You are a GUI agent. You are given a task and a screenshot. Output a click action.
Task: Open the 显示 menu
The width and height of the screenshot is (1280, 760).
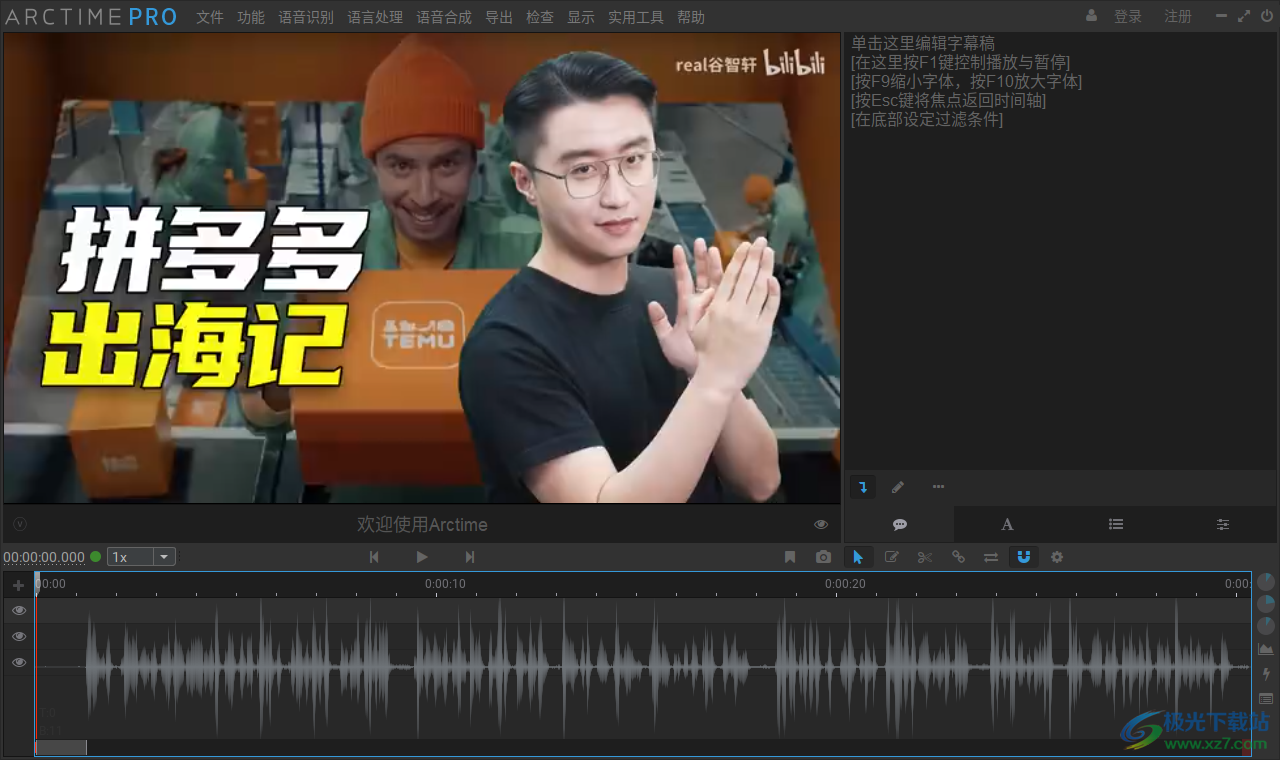tap(581, 17)
